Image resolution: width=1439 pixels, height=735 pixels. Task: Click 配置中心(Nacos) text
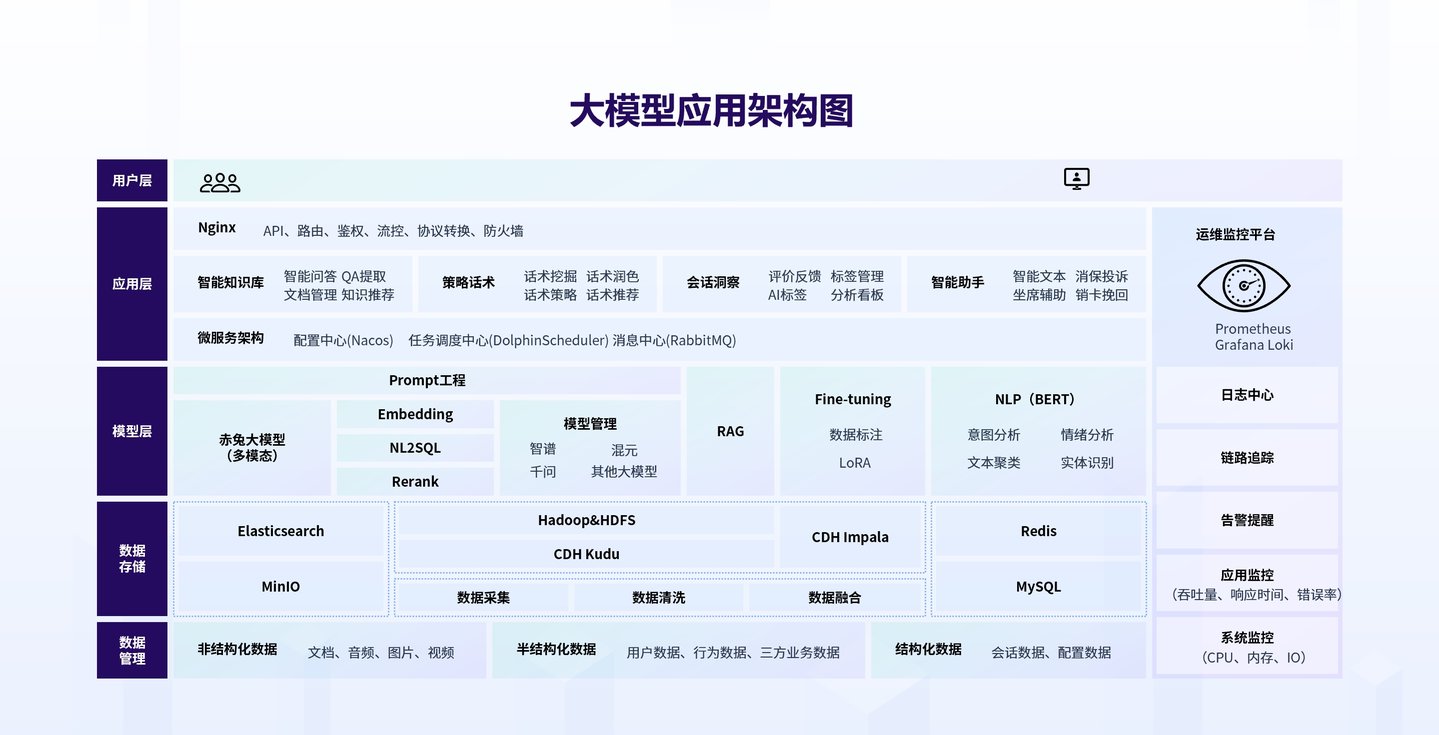click(343, 340)
